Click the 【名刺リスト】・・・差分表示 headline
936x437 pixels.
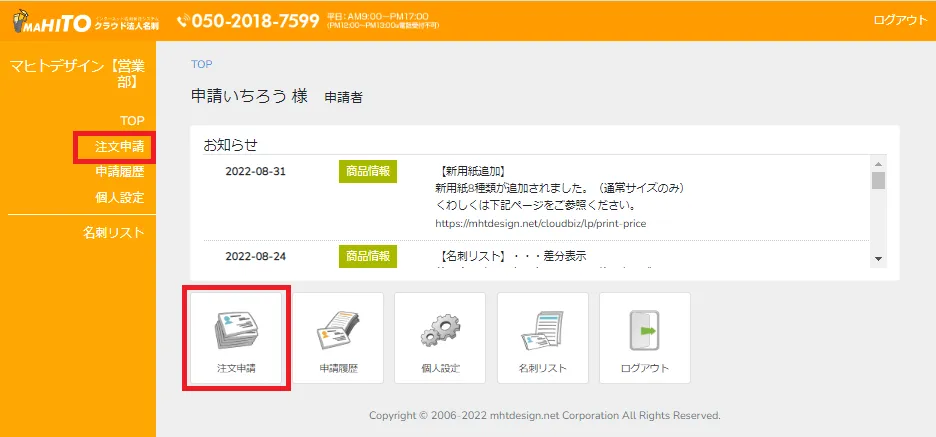tap(512, 257)
